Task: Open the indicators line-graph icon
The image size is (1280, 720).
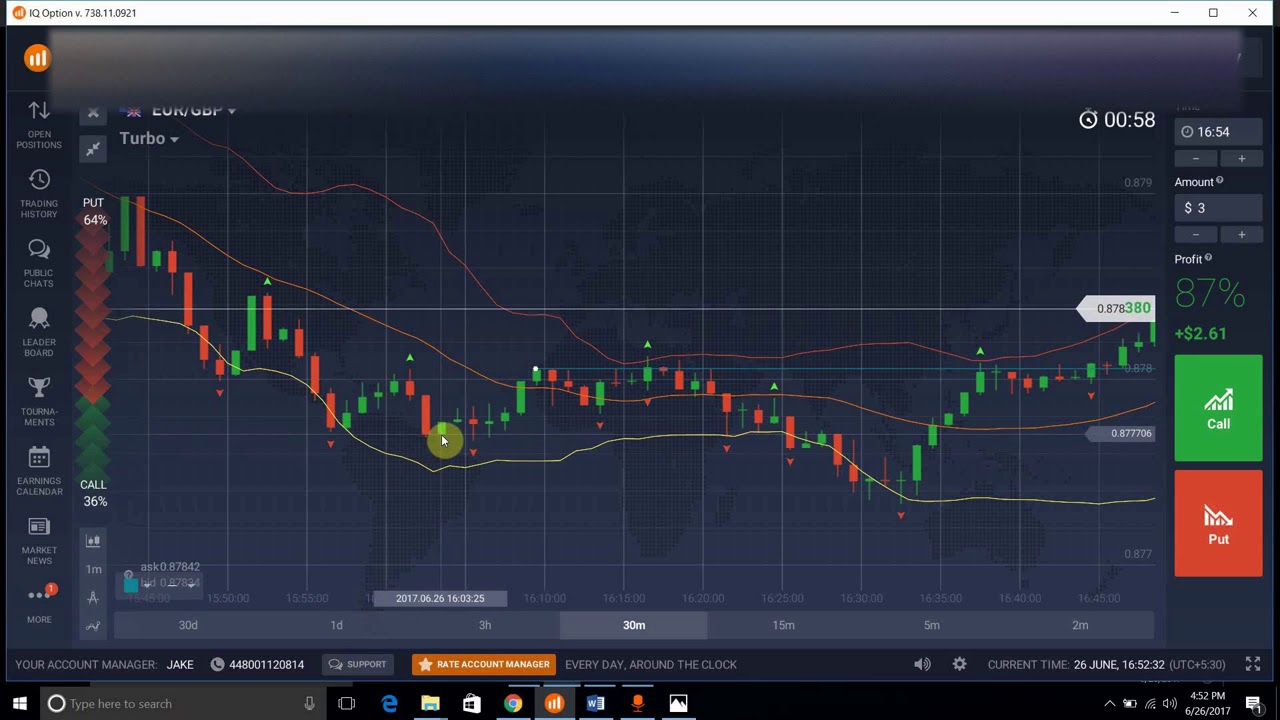Action: 93,626
